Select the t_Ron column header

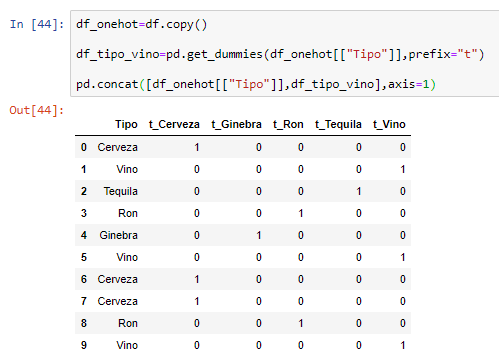[x=288, y=124]
